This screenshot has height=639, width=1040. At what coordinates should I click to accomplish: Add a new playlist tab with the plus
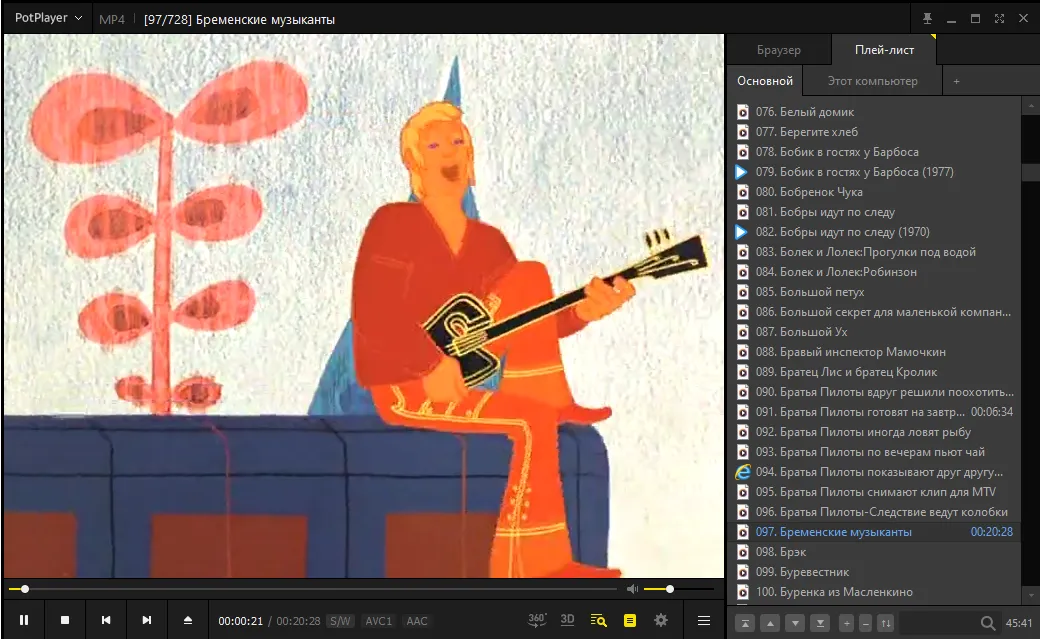pyautogui.click(x=956, y=81)
